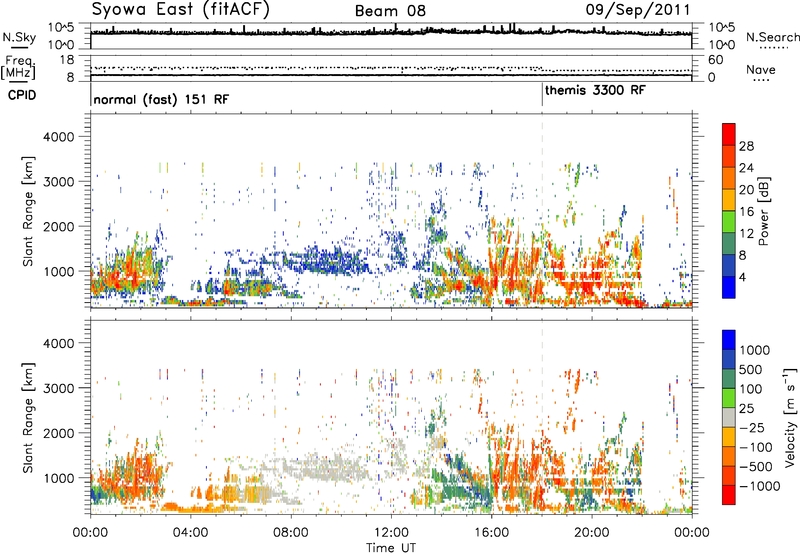Click the 'Velocity [m s-1]' colorbar label
This screenshot has width=800, height=554.
click(790, 417)
